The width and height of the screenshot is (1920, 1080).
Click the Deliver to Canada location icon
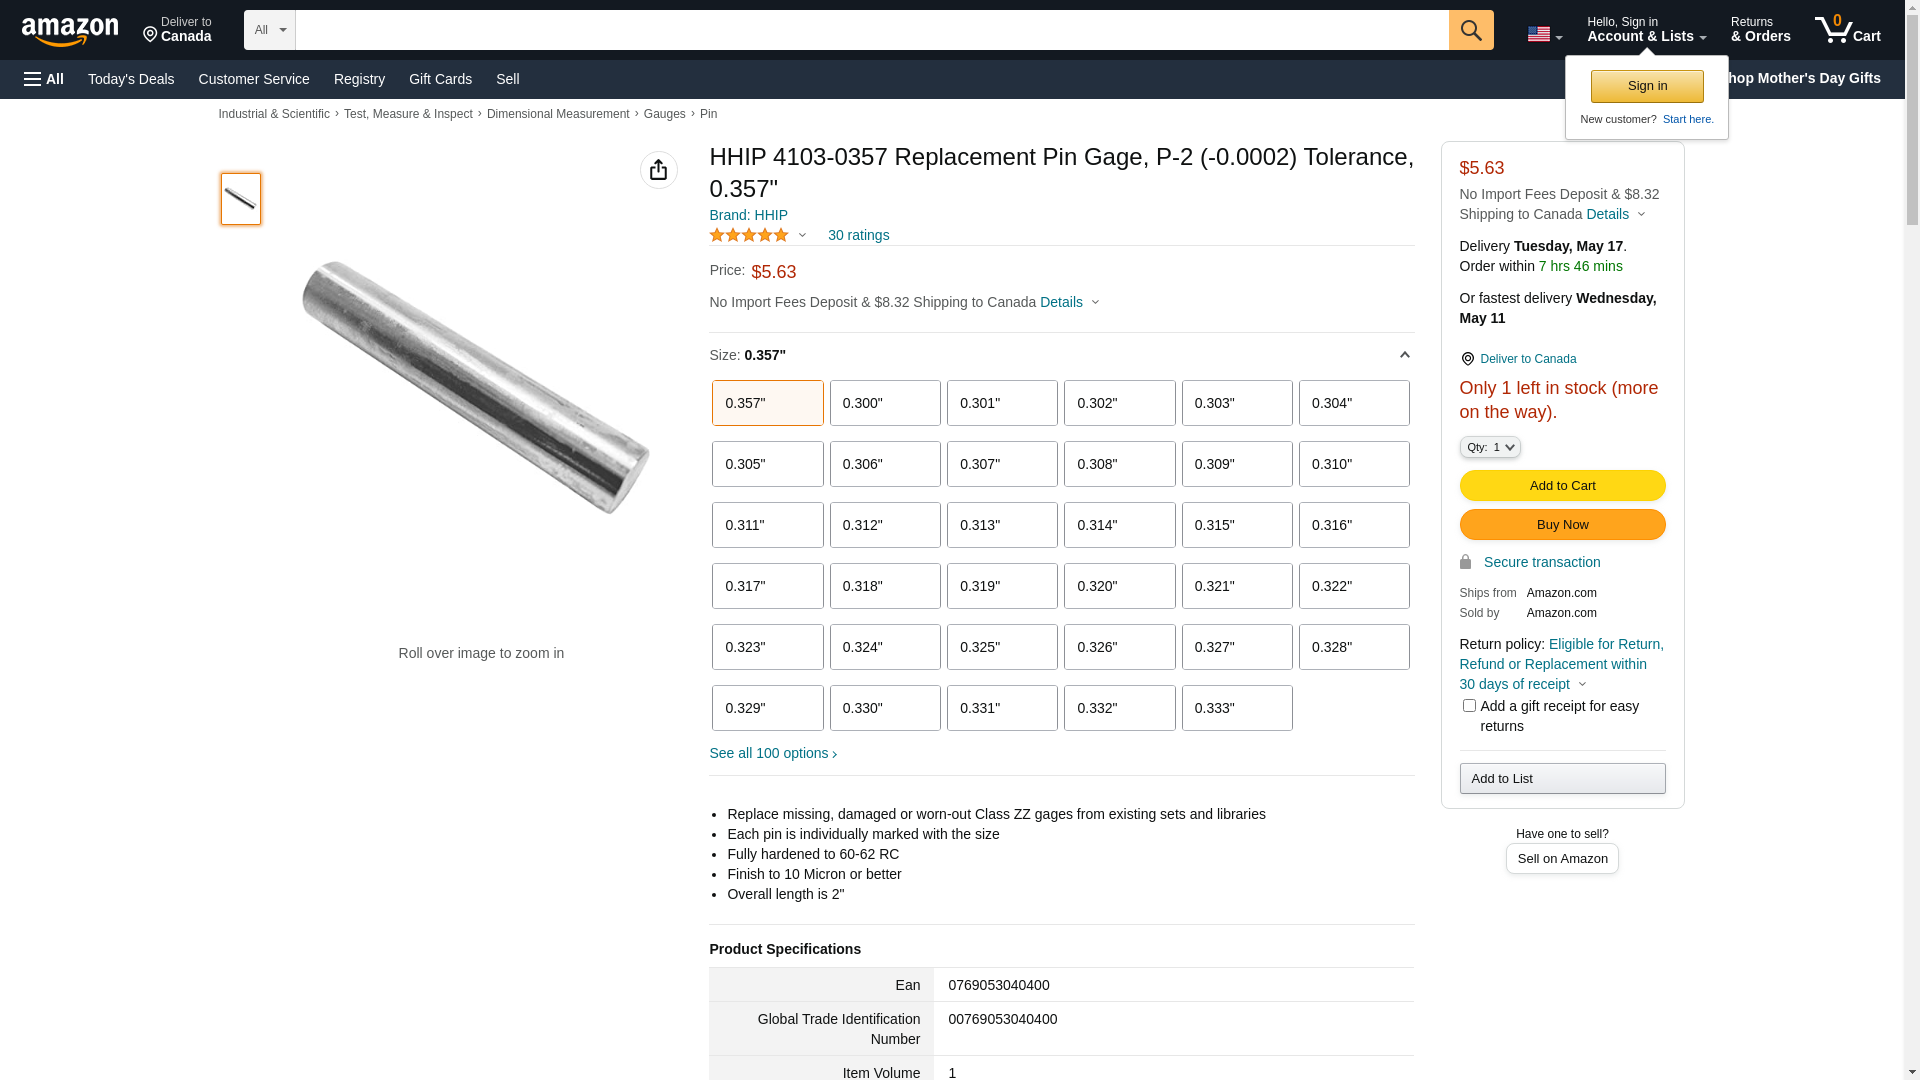tap(1467, 359)
